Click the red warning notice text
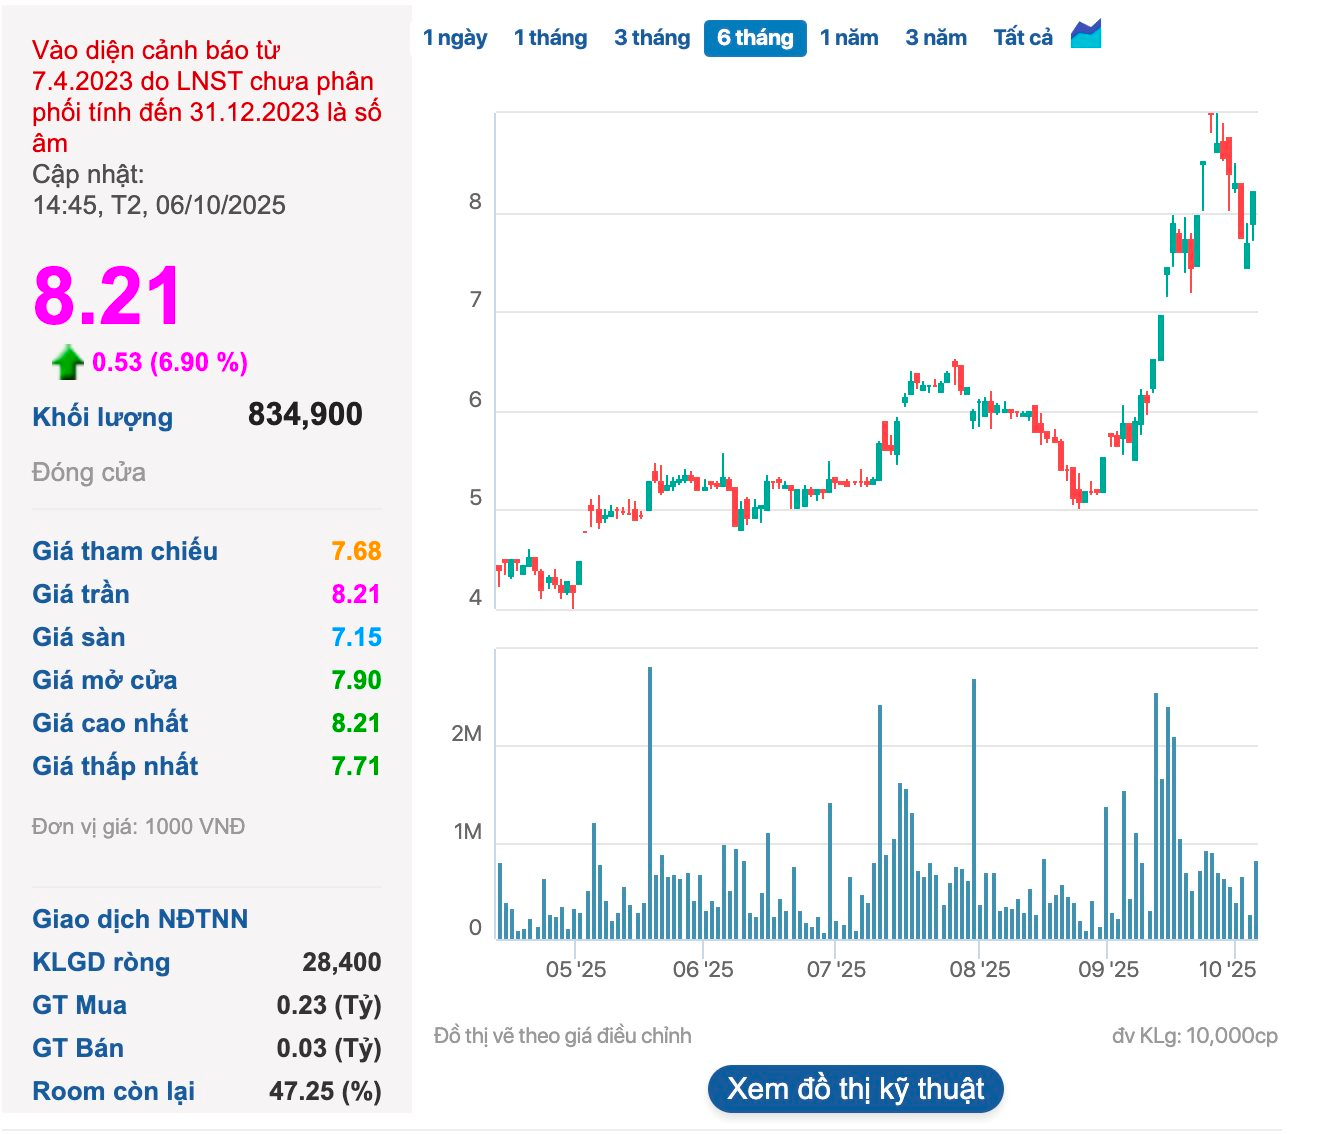The width and height of the screenshot is (1324, 1134). (x=205, y=96)
